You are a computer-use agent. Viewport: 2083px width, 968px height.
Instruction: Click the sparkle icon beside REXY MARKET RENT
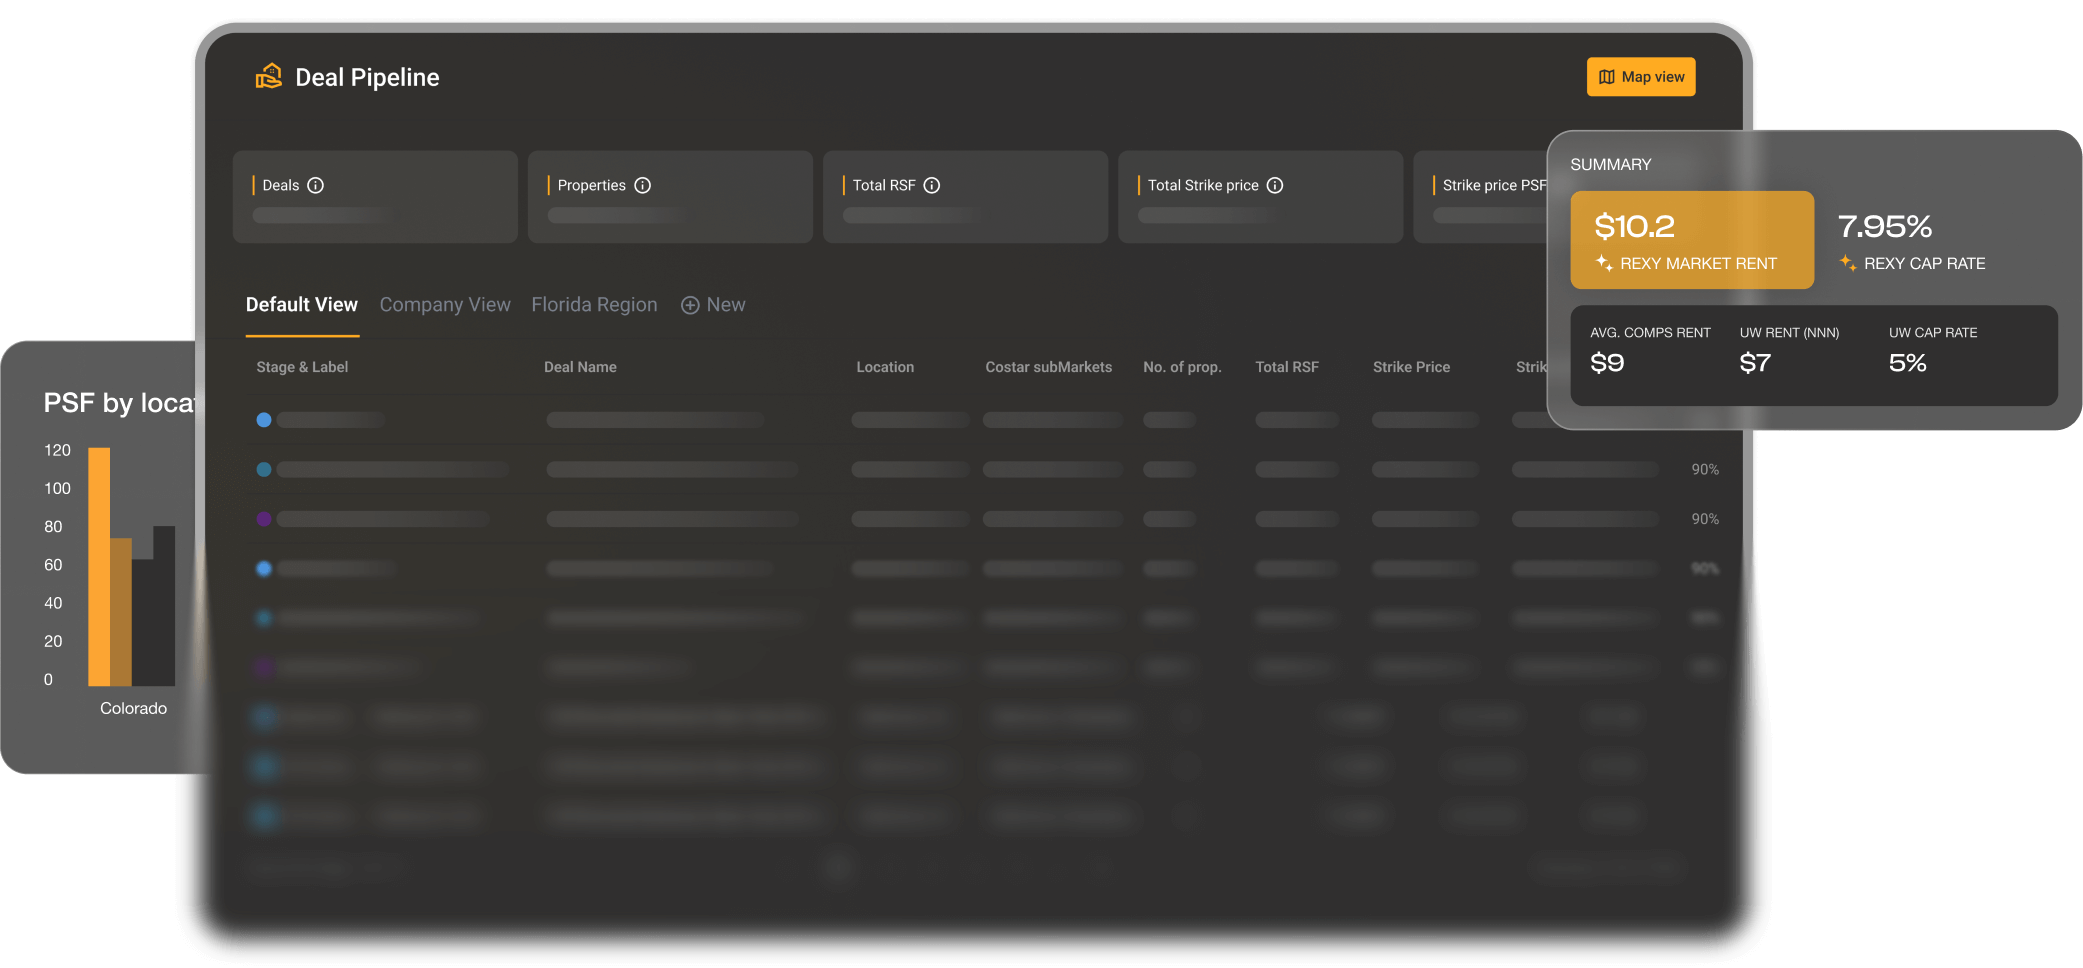(1604, 263)
